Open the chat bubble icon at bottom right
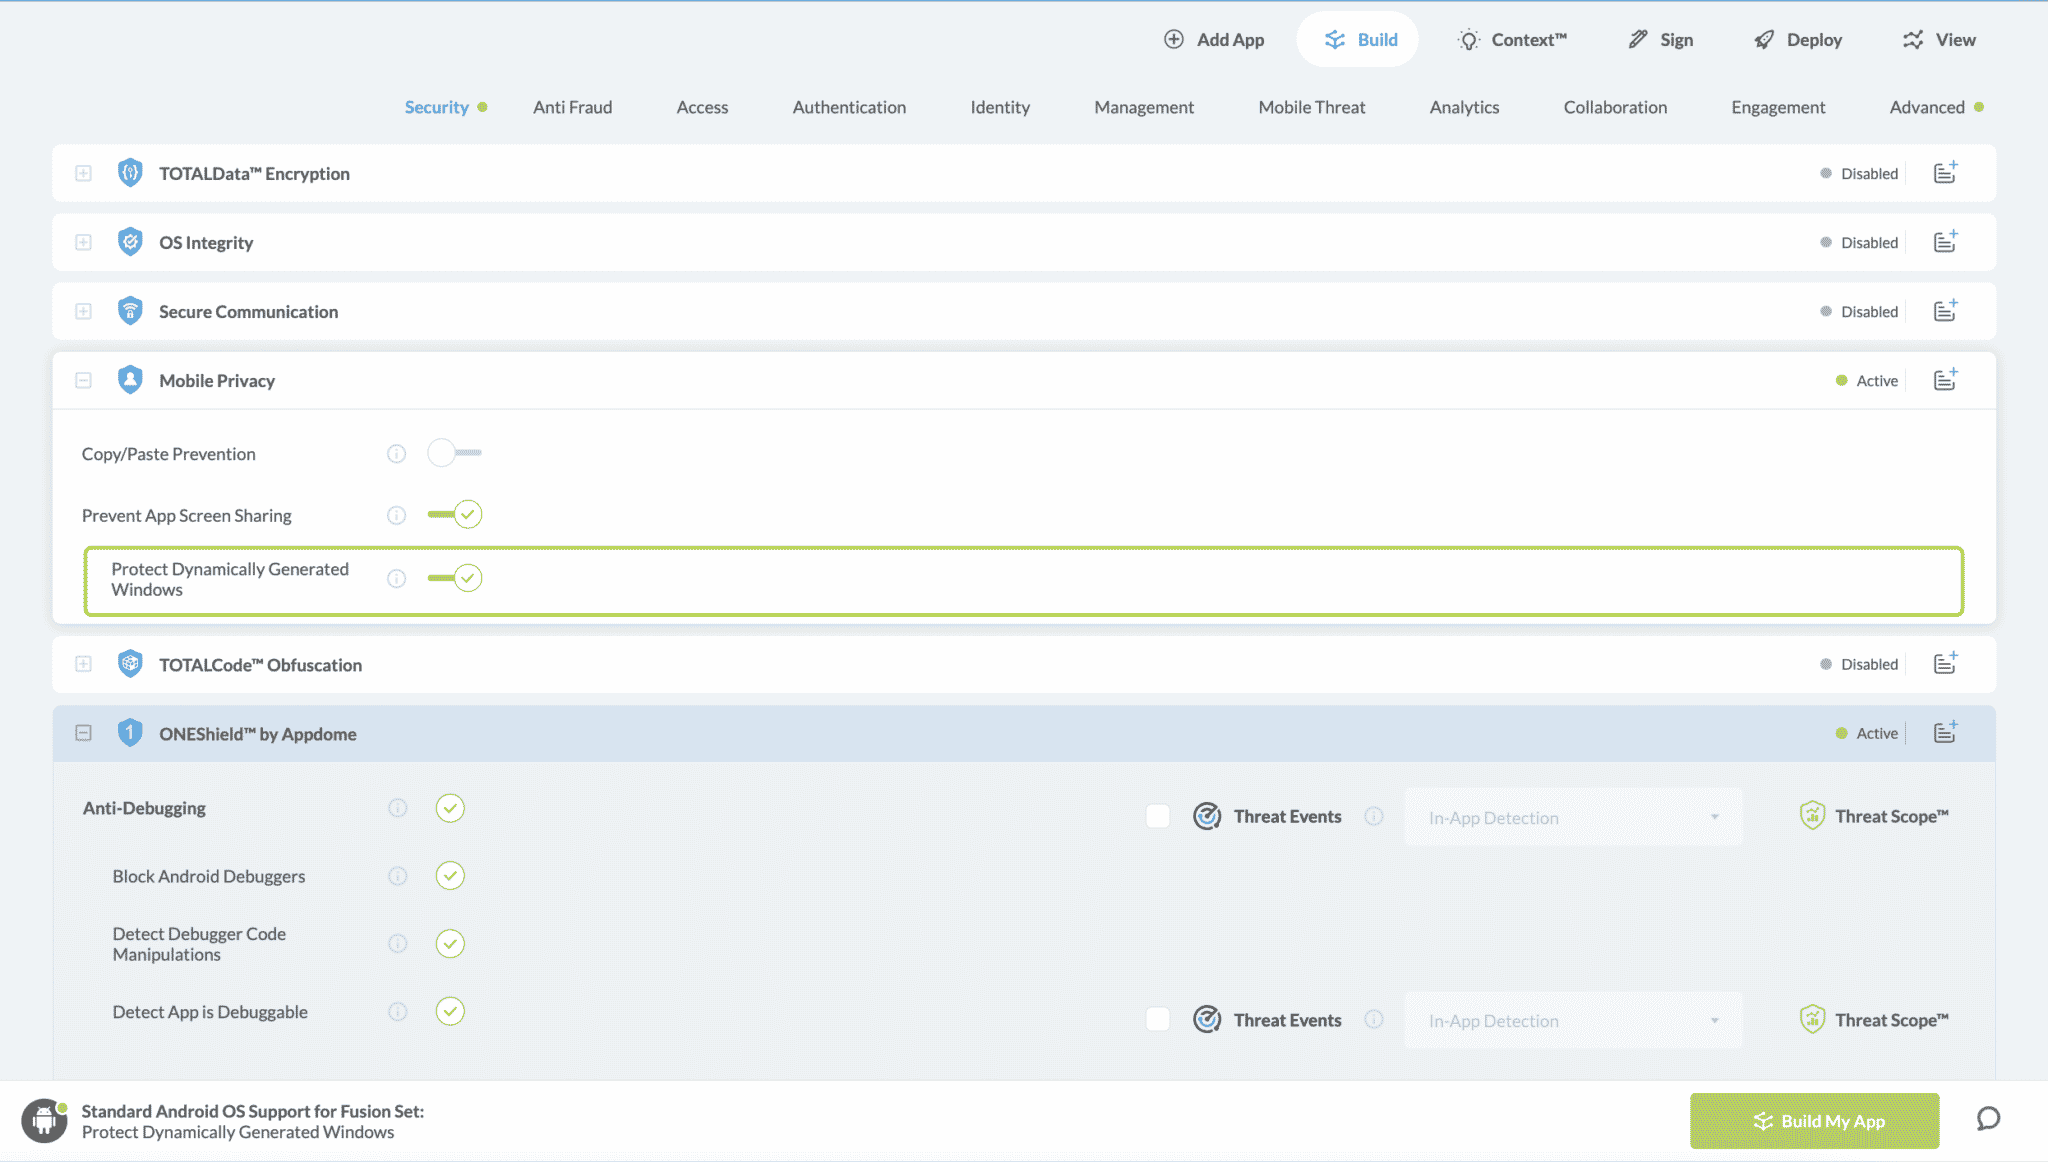This screenshot has height=1162, width=2048. pos(1988,1119)
